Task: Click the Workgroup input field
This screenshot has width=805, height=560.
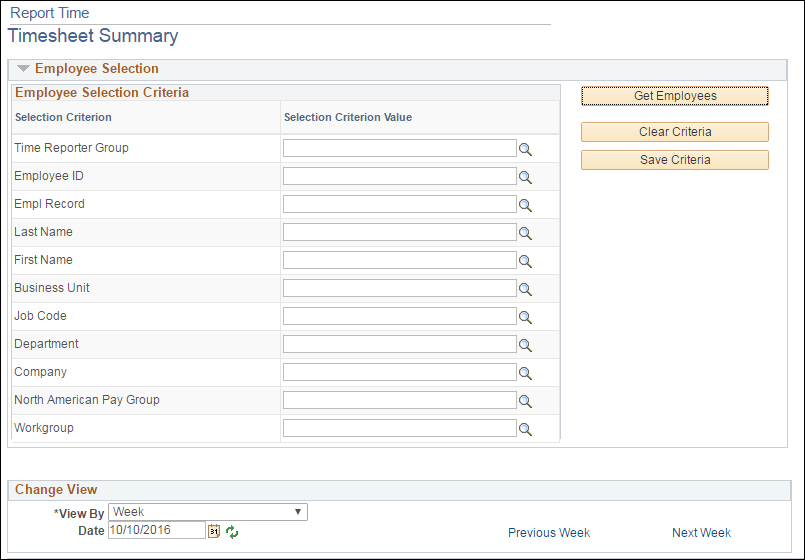Action: 399,428
